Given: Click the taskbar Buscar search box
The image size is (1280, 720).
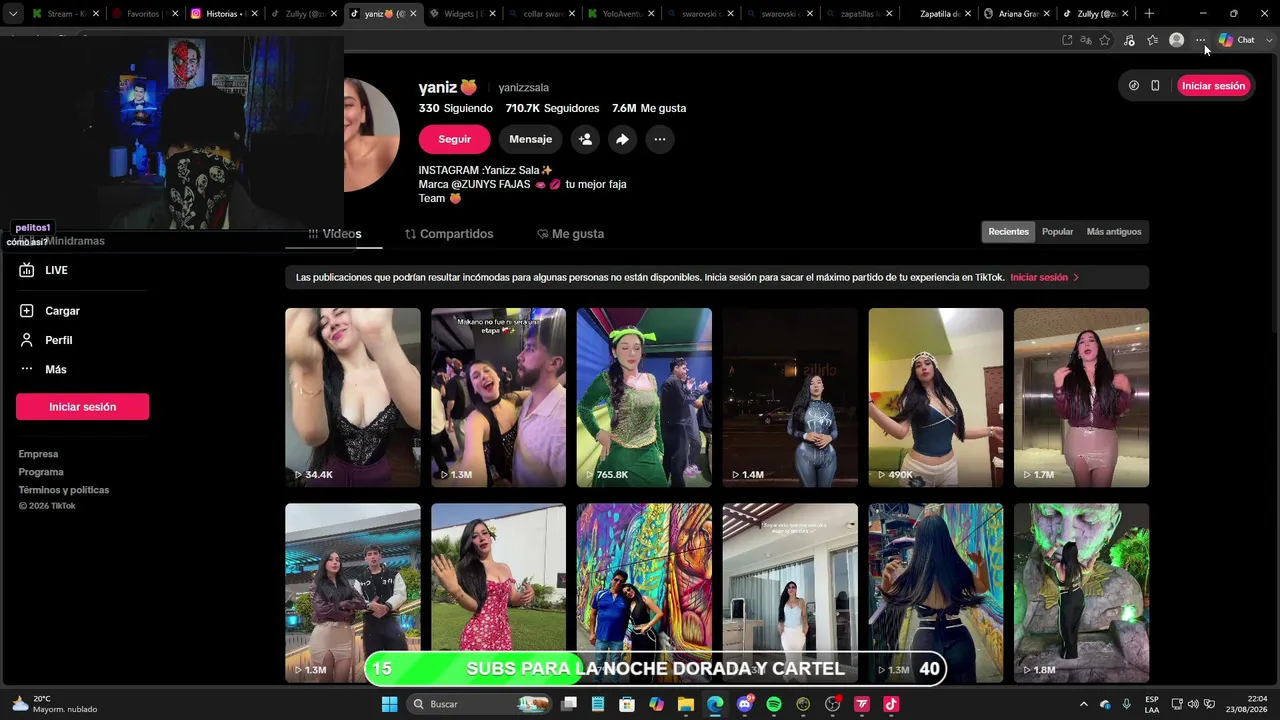Looking at the screenshot, I should (481, 704).
